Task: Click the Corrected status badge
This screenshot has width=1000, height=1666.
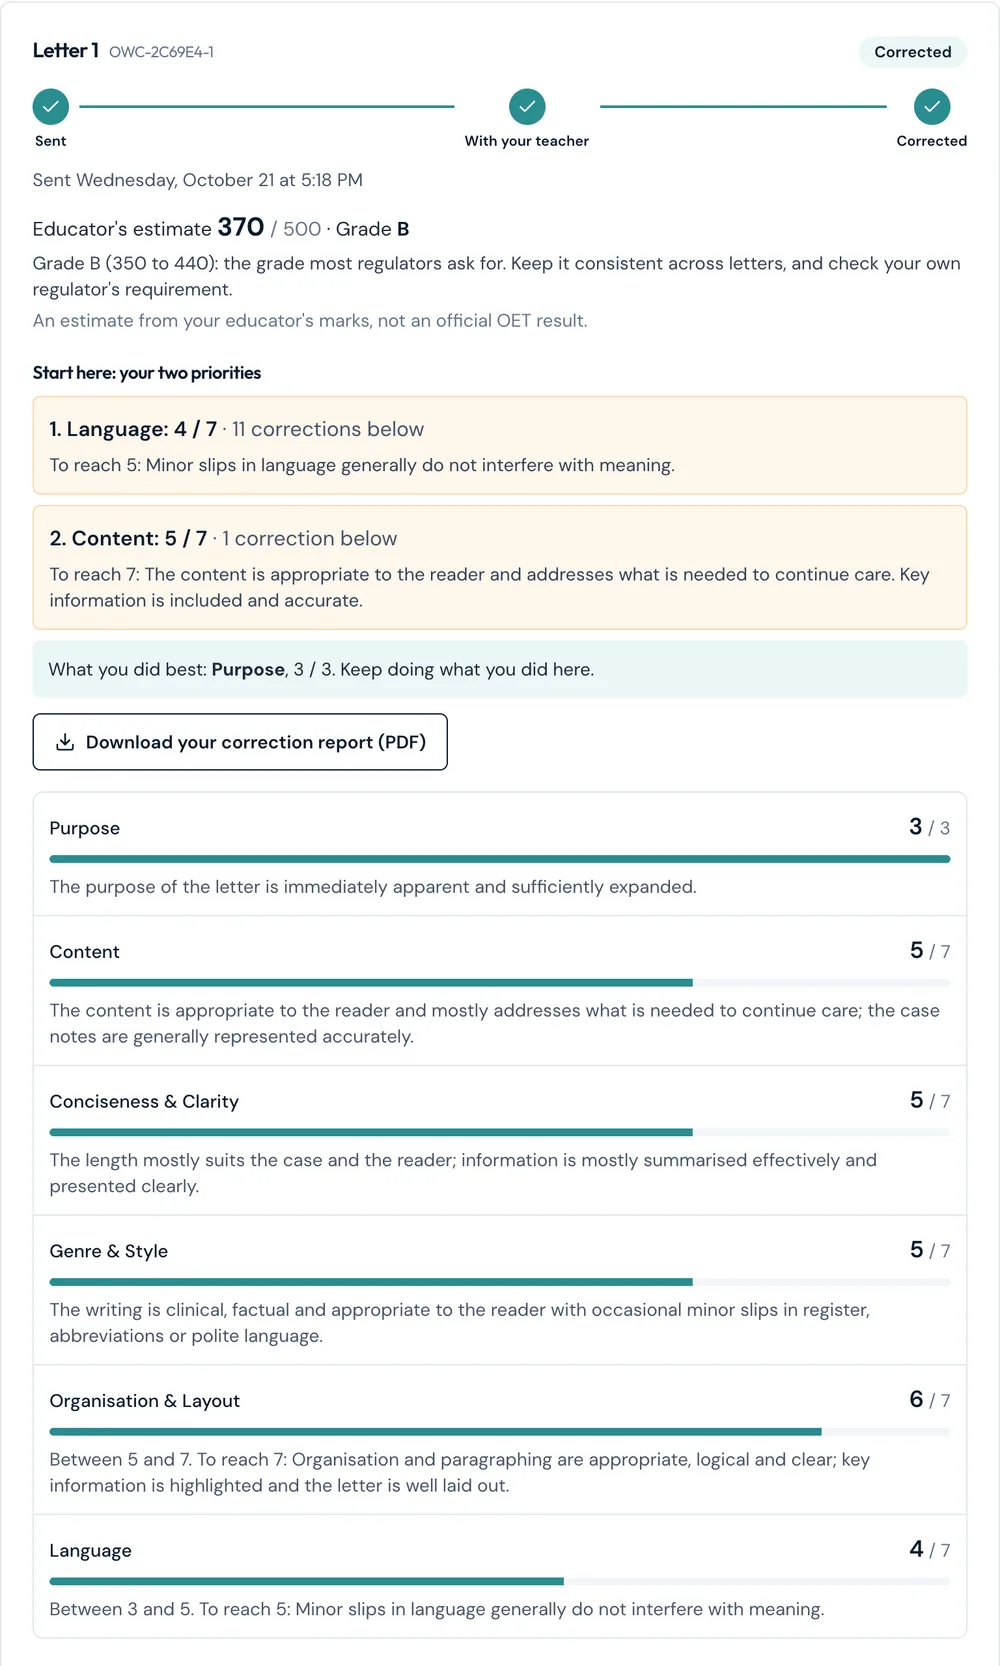Action: click(913, 52)
